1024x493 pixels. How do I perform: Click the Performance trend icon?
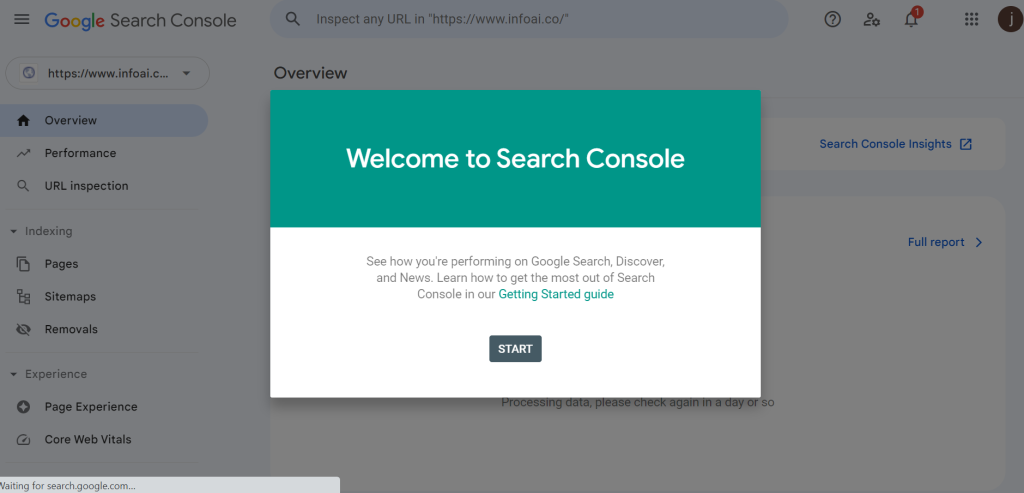click(24, 153)
